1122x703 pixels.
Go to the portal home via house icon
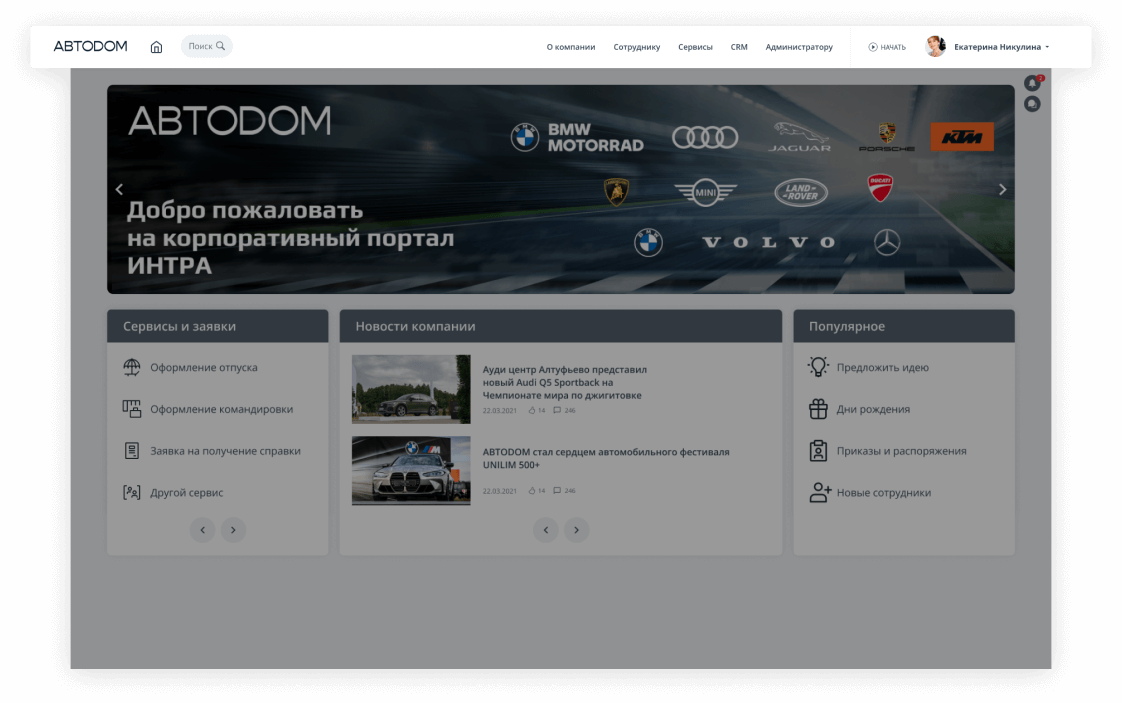coord(156,47)
